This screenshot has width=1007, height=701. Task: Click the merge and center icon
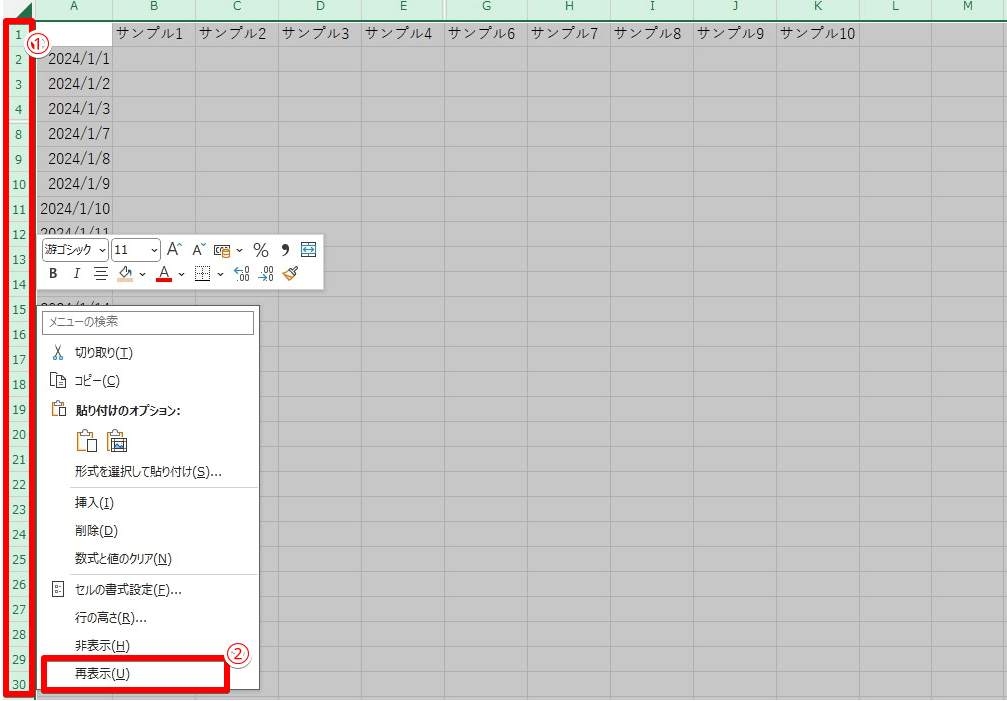point(308,250)
